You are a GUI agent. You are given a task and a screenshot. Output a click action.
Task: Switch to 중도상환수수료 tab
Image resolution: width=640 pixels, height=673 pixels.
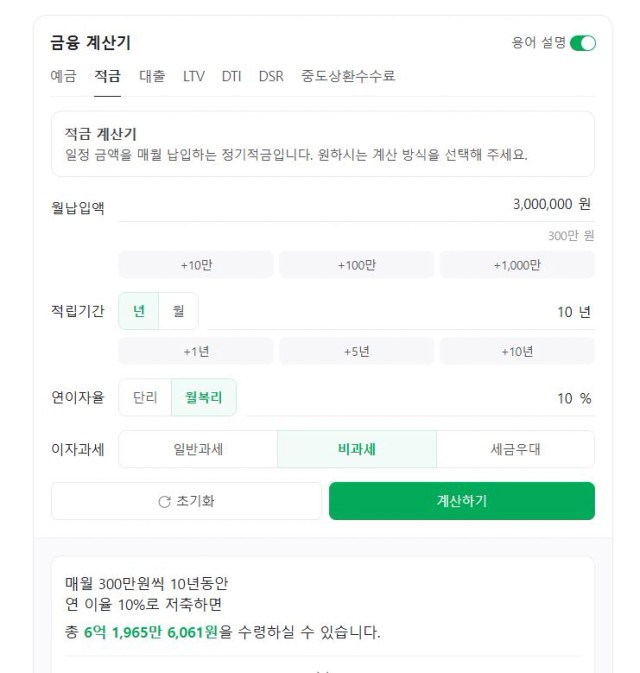point(348,76)
